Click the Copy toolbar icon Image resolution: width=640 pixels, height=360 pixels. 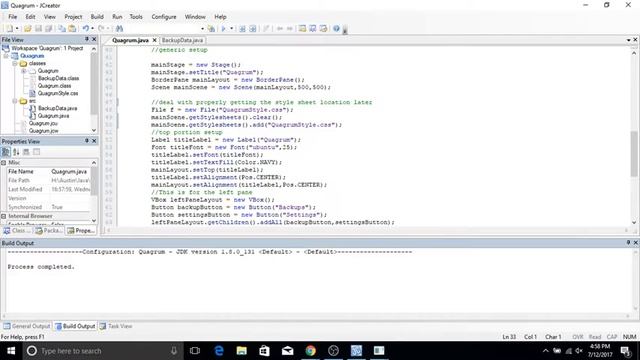tap(62, 29)
